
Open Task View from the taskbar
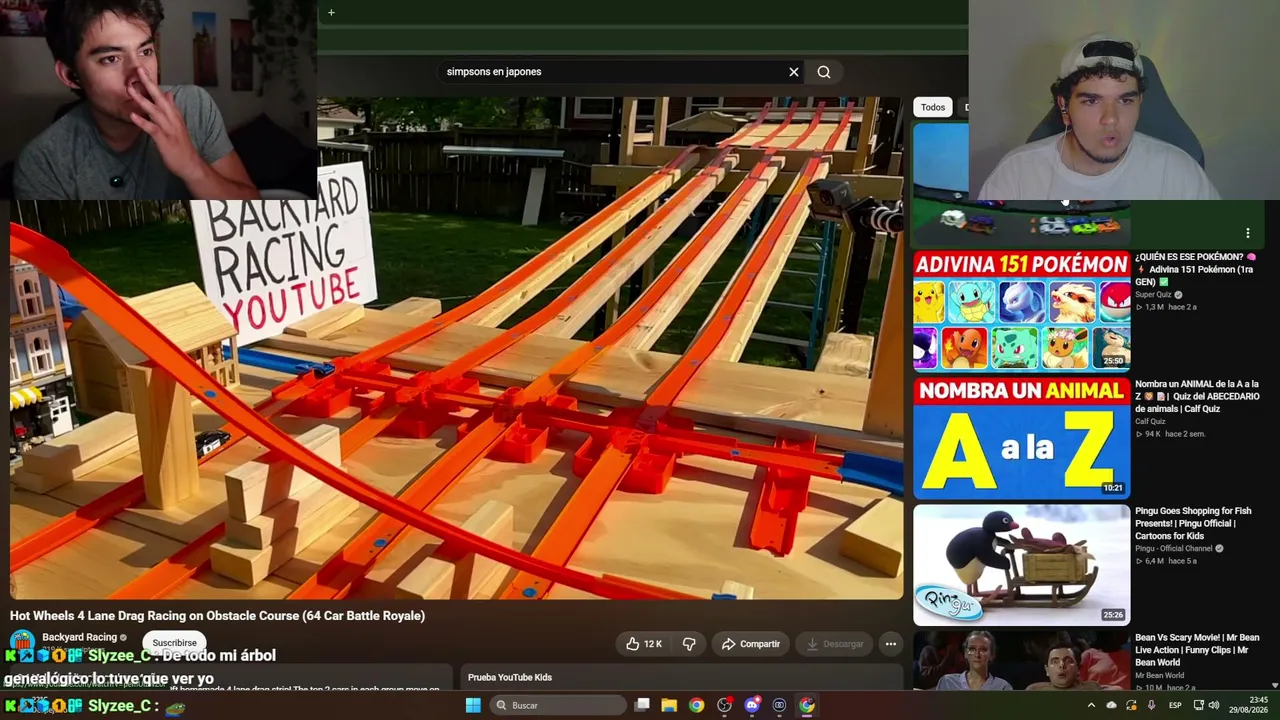[643, 705]
